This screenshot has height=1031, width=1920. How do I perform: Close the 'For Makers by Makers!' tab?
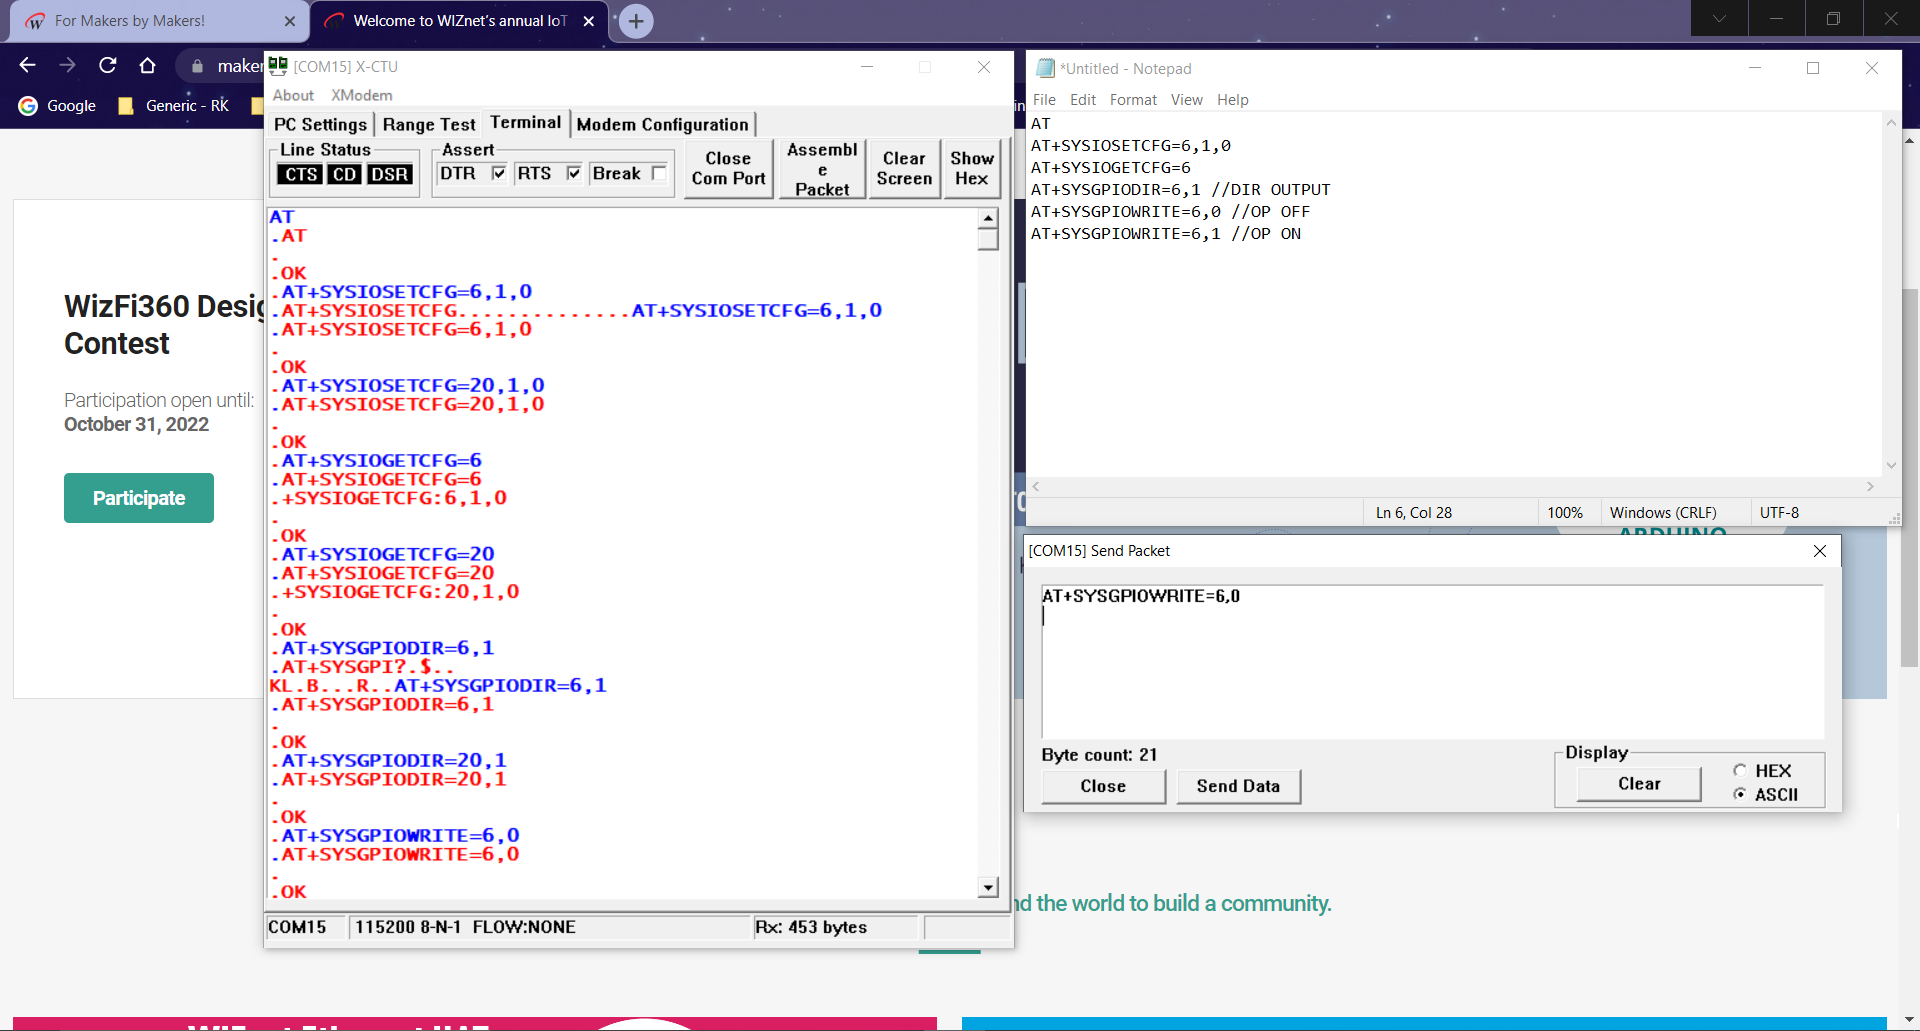[x=290, y=21]
